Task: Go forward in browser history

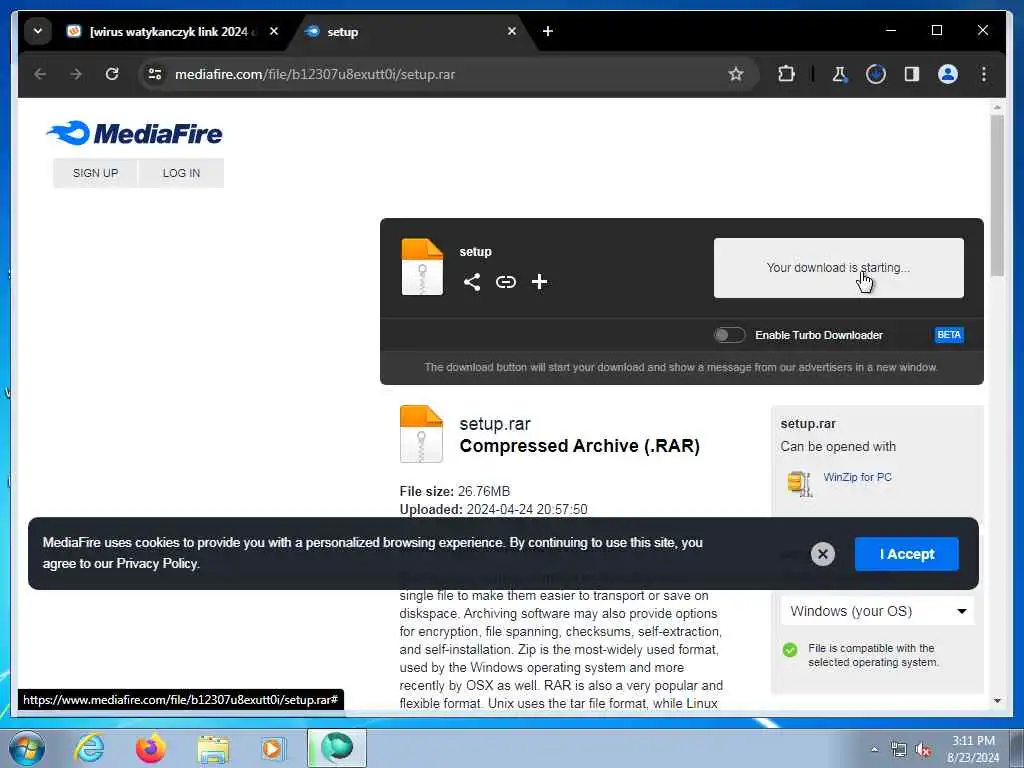Action: (76, 74)
